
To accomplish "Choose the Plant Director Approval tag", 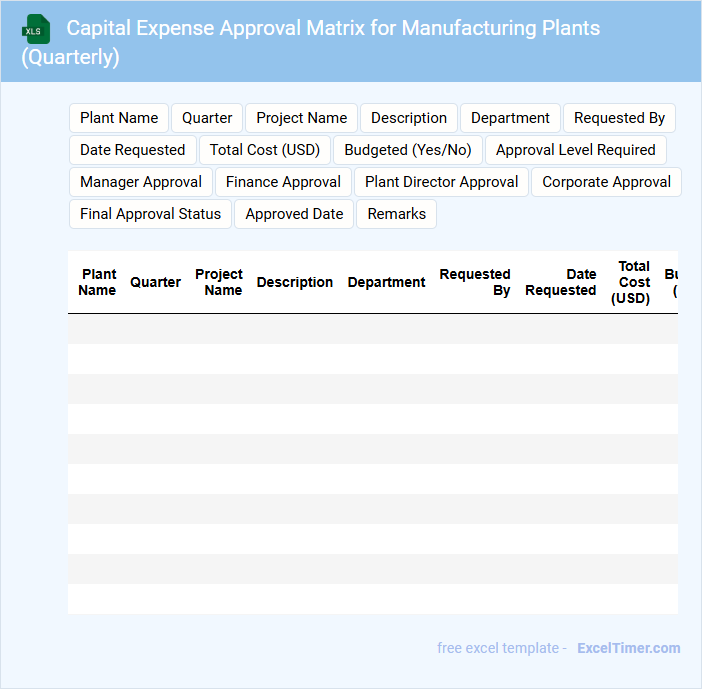I will point(441,182).
